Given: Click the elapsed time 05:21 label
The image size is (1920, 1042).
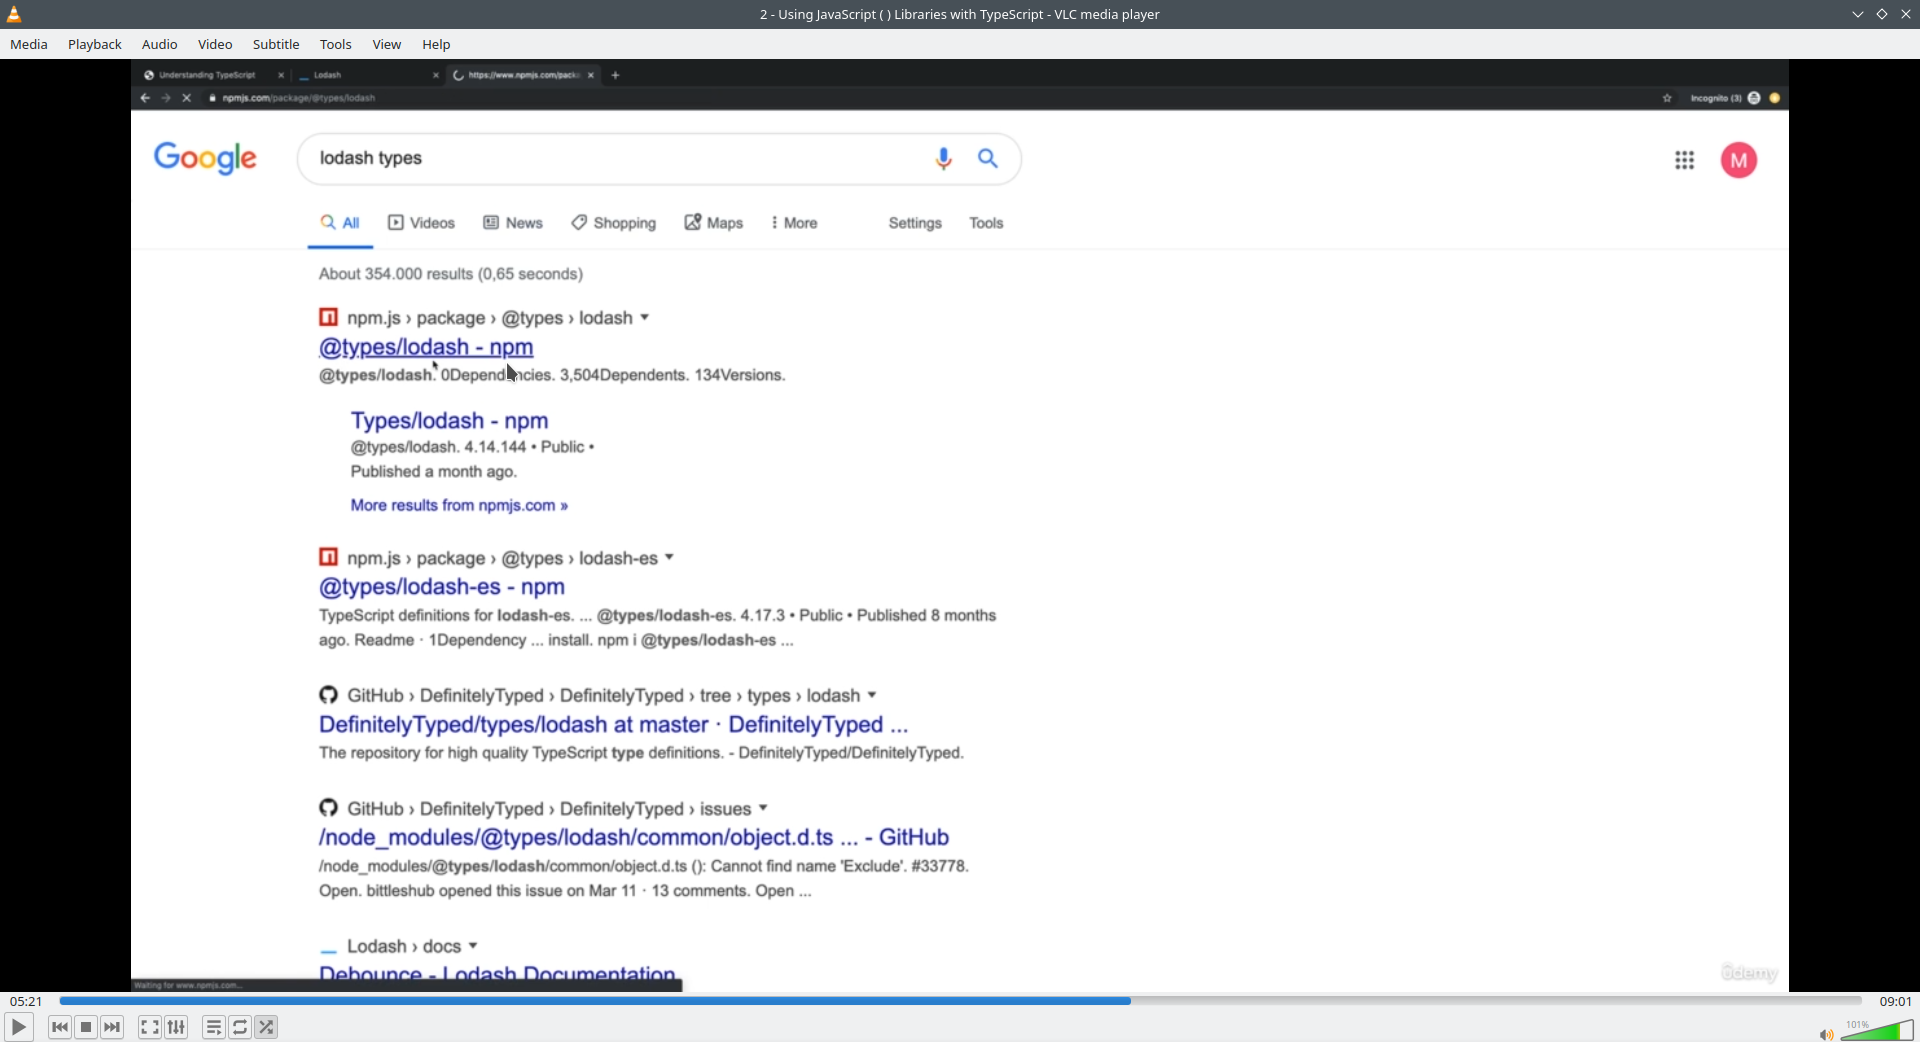Looking at the screenshot, I should click(26, 1001).
